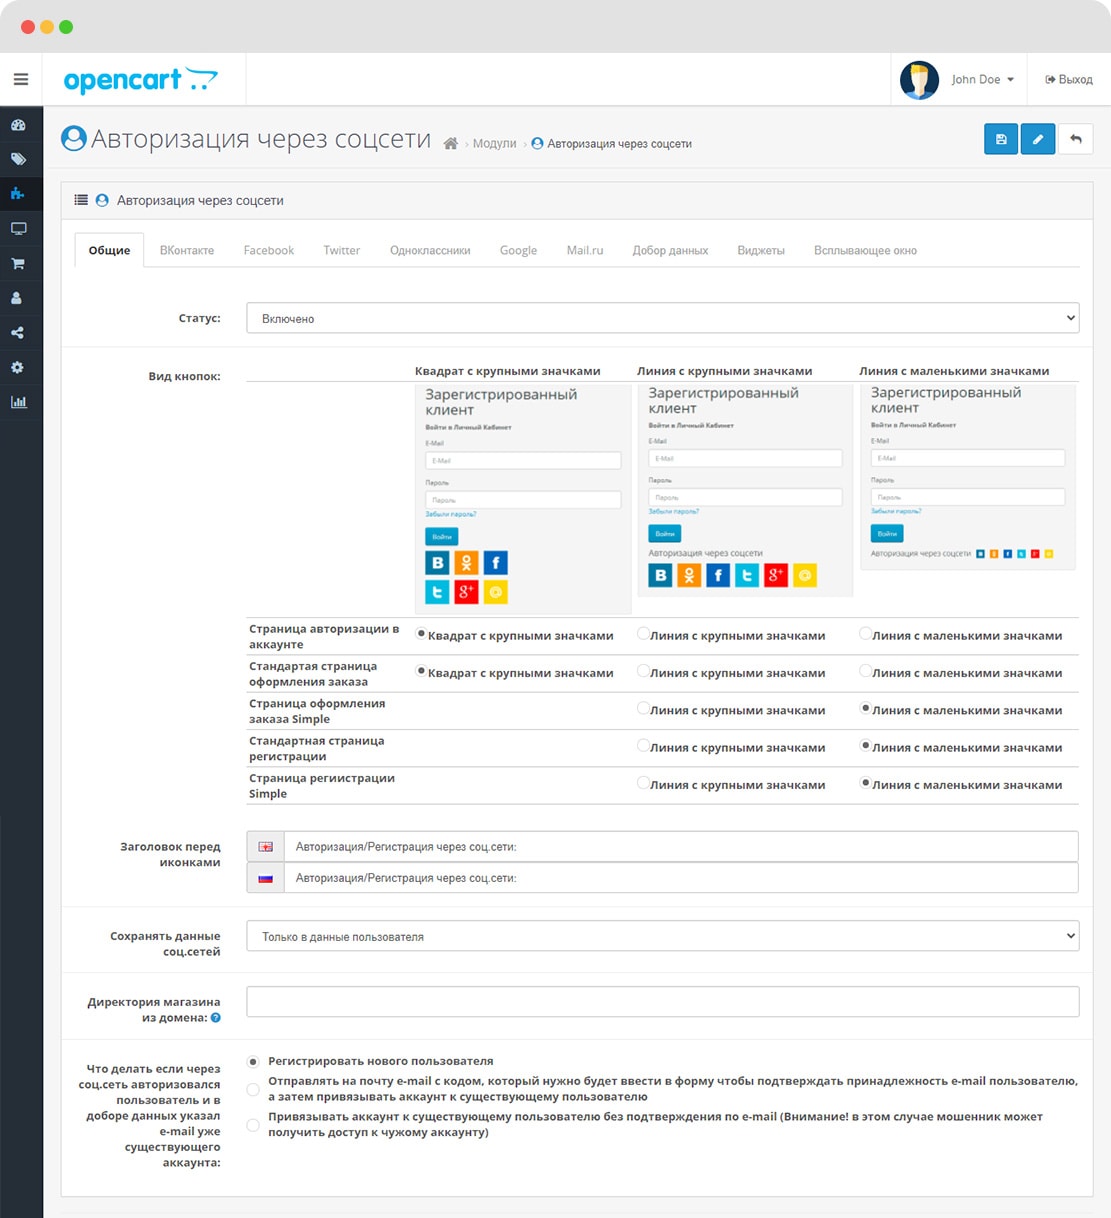Screen dimensions: 1111x1218
Task: Click the Директория магазина из домена input
Action: coord(663,1001)
